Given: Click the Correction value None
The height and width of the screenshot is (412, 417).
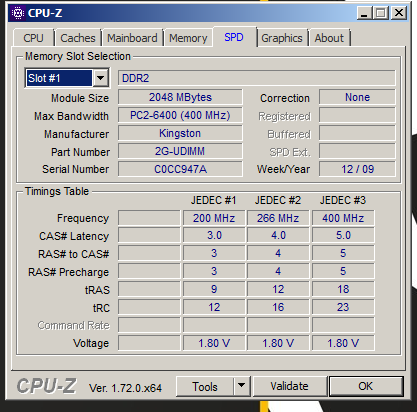Looking at the screenshot, I should (357, 97).
